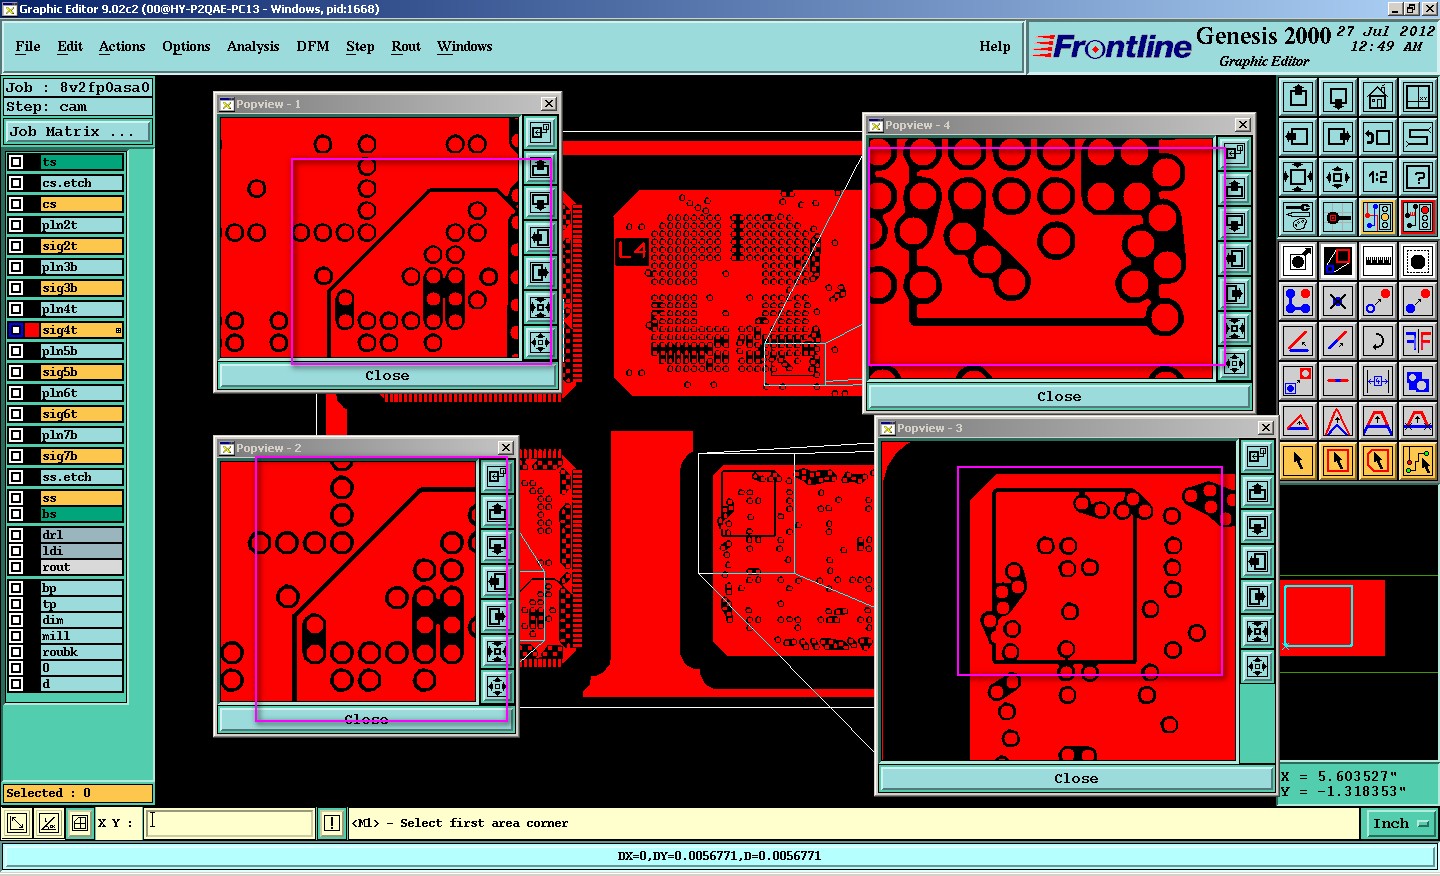The image size is (1440, 876).
Task: Open the Rout menu
Action: 406,46
